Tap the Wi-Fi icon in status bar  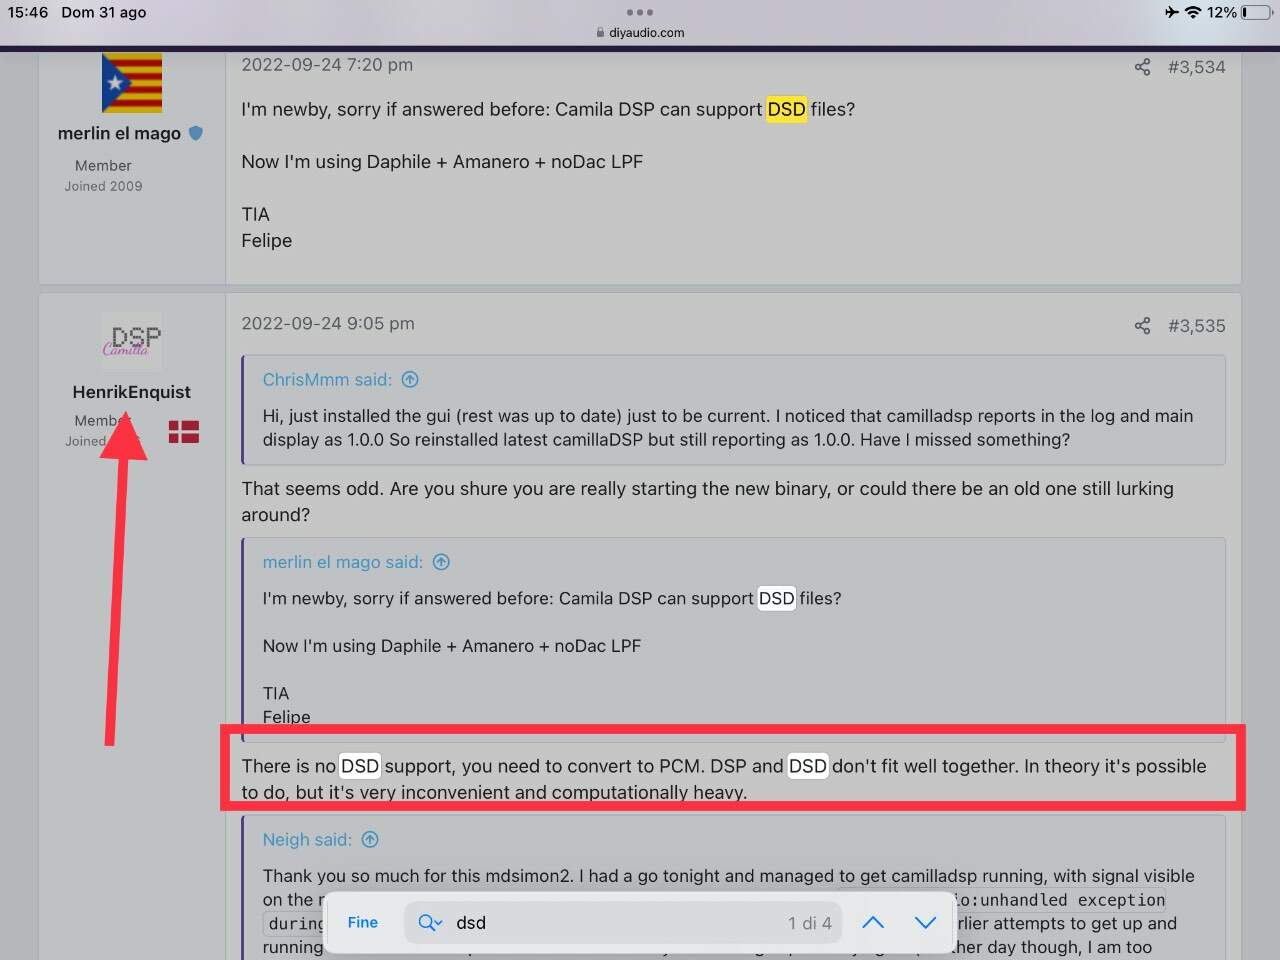[1193, 12]
